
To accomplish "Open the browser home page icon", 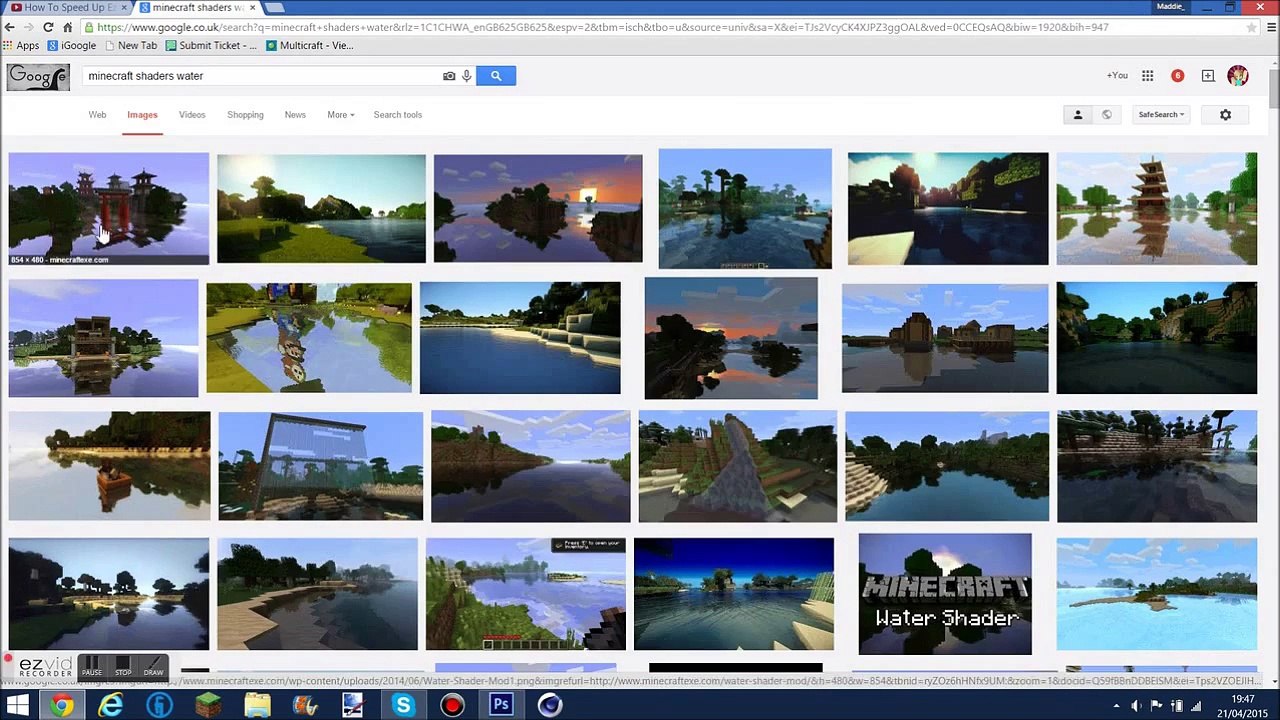I will (68, 27).
